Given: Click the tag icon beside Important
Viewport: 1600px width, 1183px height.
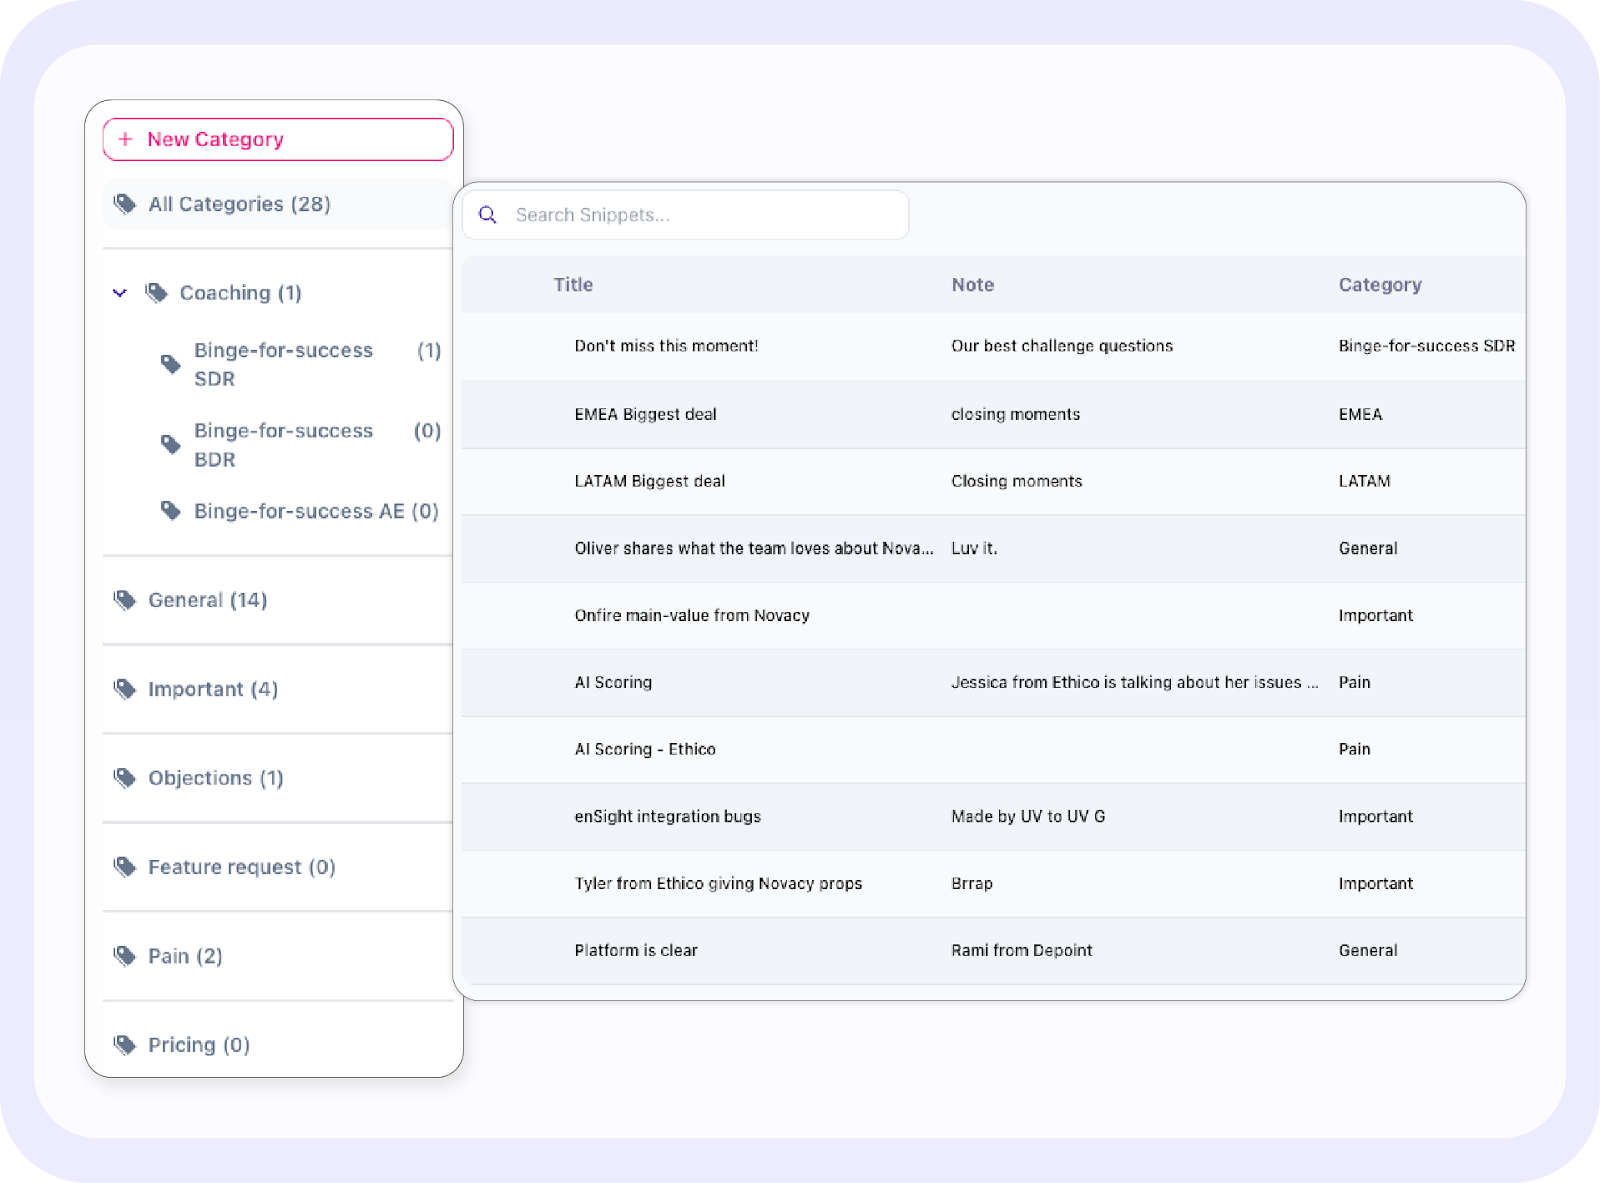Looking at the screenshot, I should (125, 689).
